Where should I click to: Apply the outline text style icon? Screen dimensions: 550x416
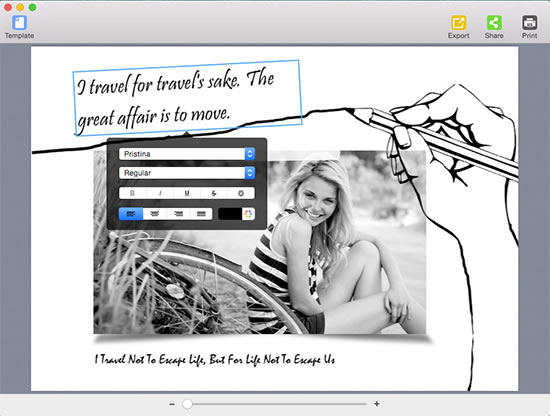click(241, 193)
